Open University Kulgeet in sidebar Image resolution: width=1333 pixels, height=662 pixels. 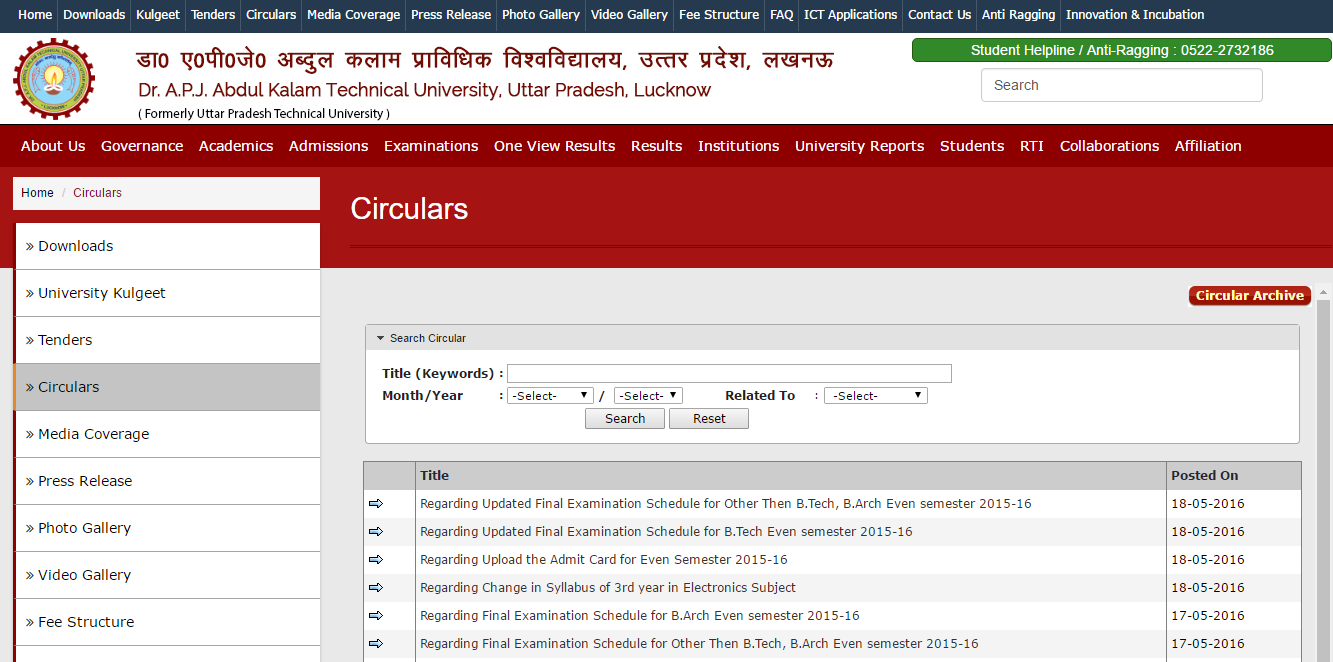(x=102, y=293)
